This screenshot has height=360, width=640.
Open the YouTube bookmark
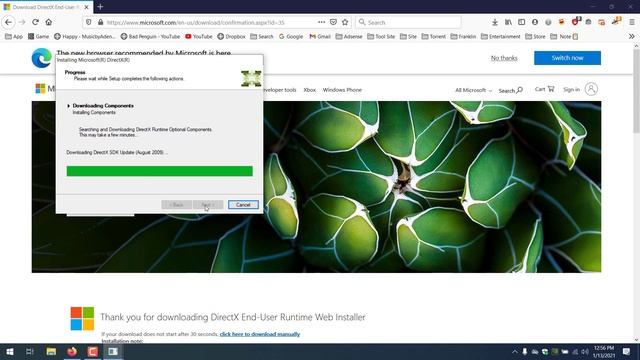(x=199, y=36)
